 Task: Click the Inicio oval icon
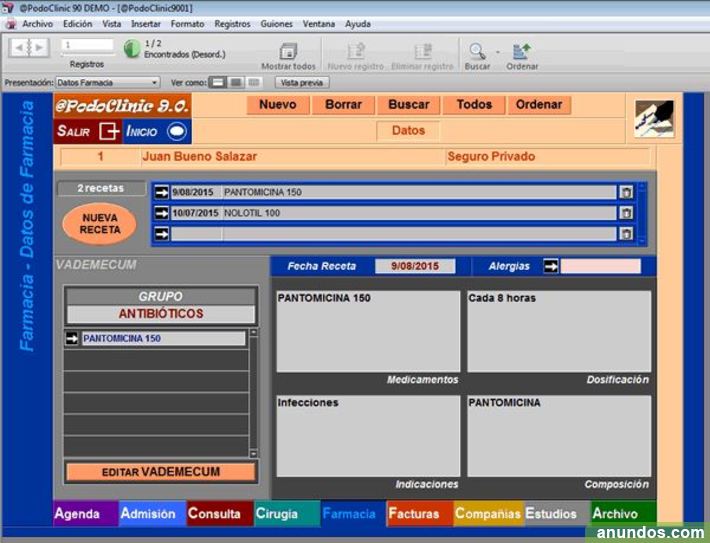(177, 131)
